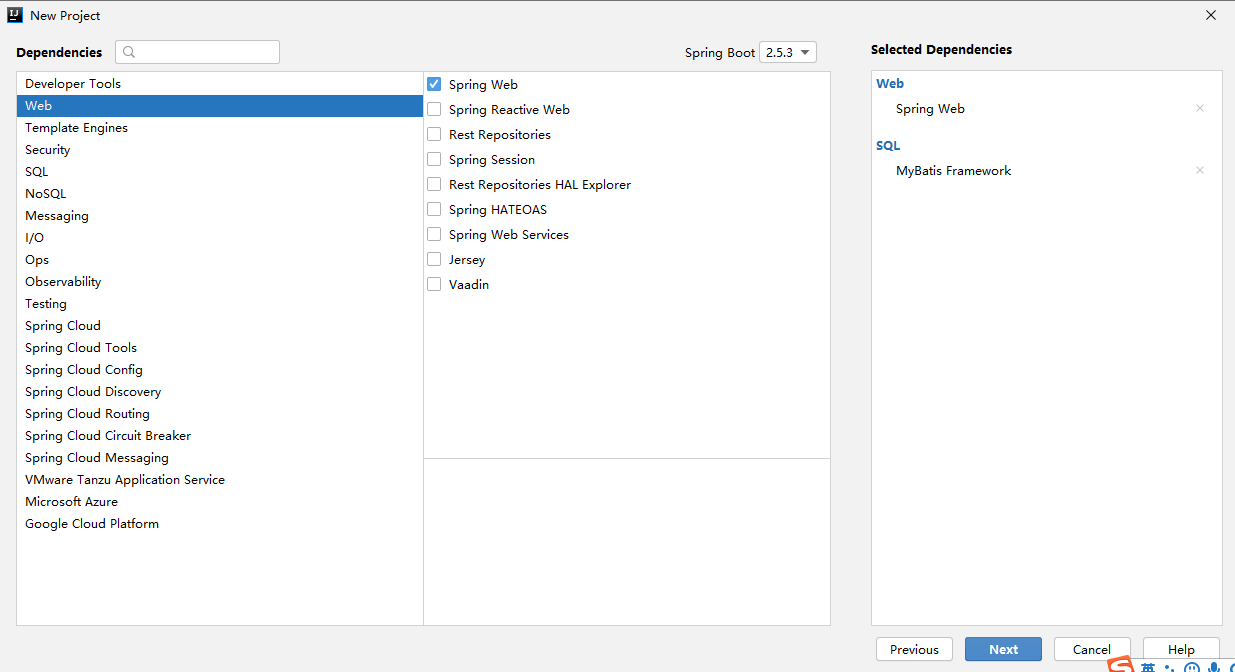
Task: Proceed with the Next button
Action: click(1003, 649)
